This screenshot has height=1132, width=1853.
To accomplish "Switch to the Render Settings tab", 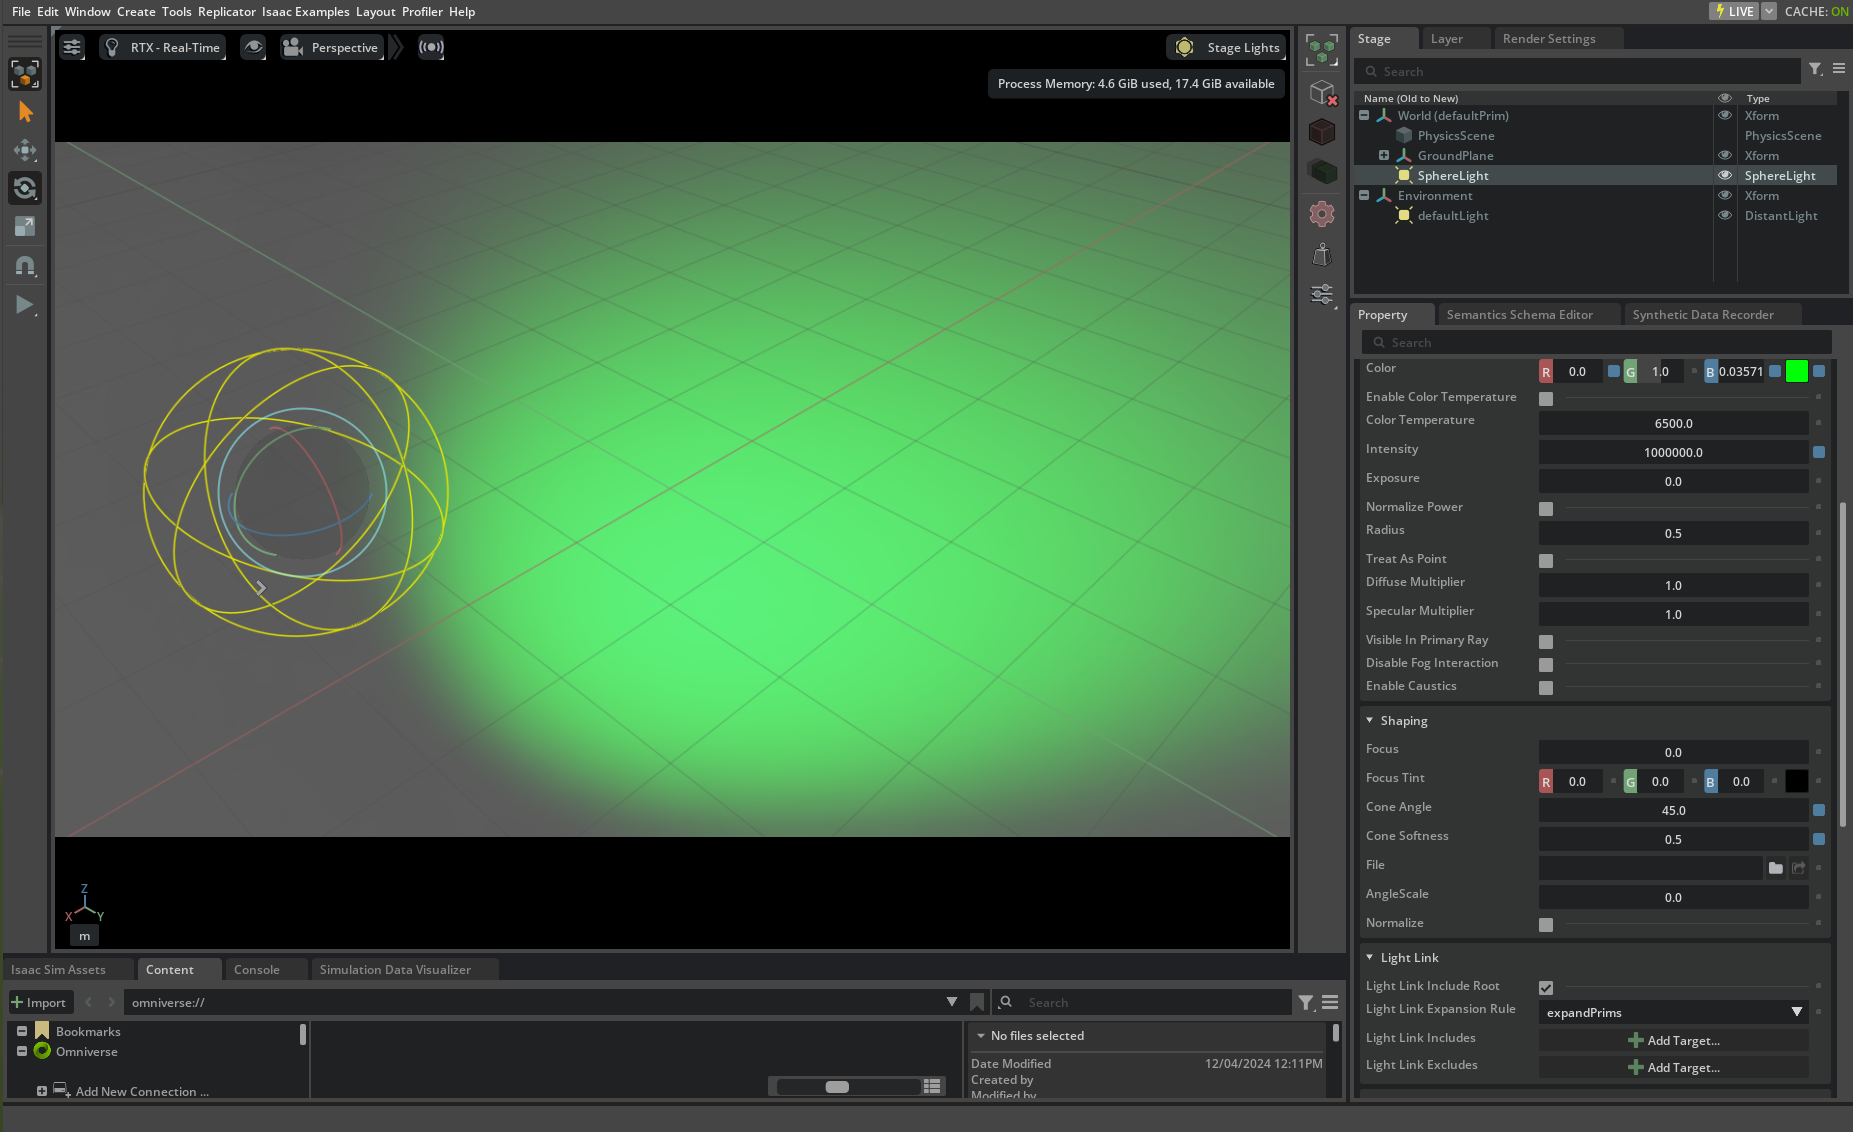I will [1549, 38].
